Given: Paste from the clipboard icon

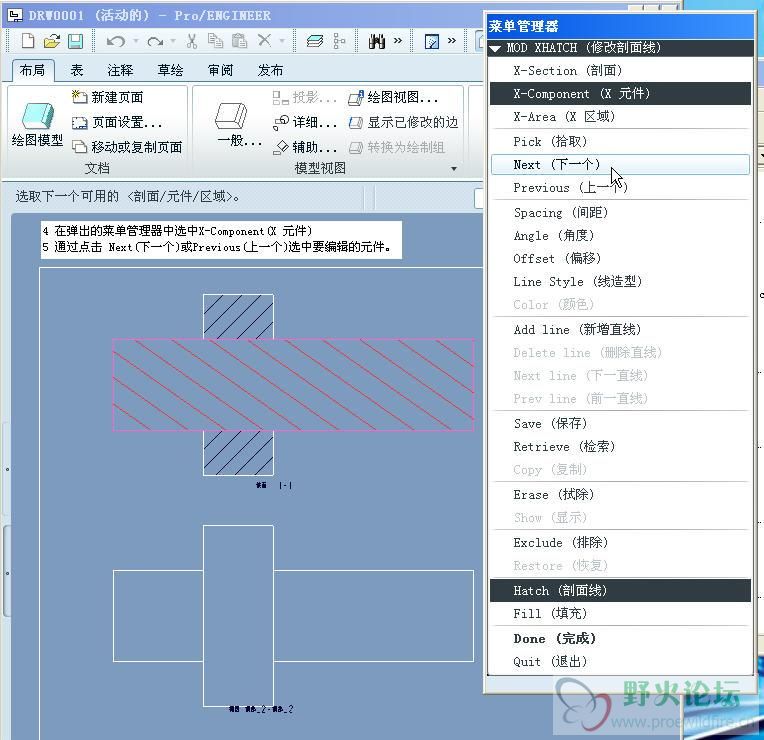Looking at the screenshot, I should 239,41.
